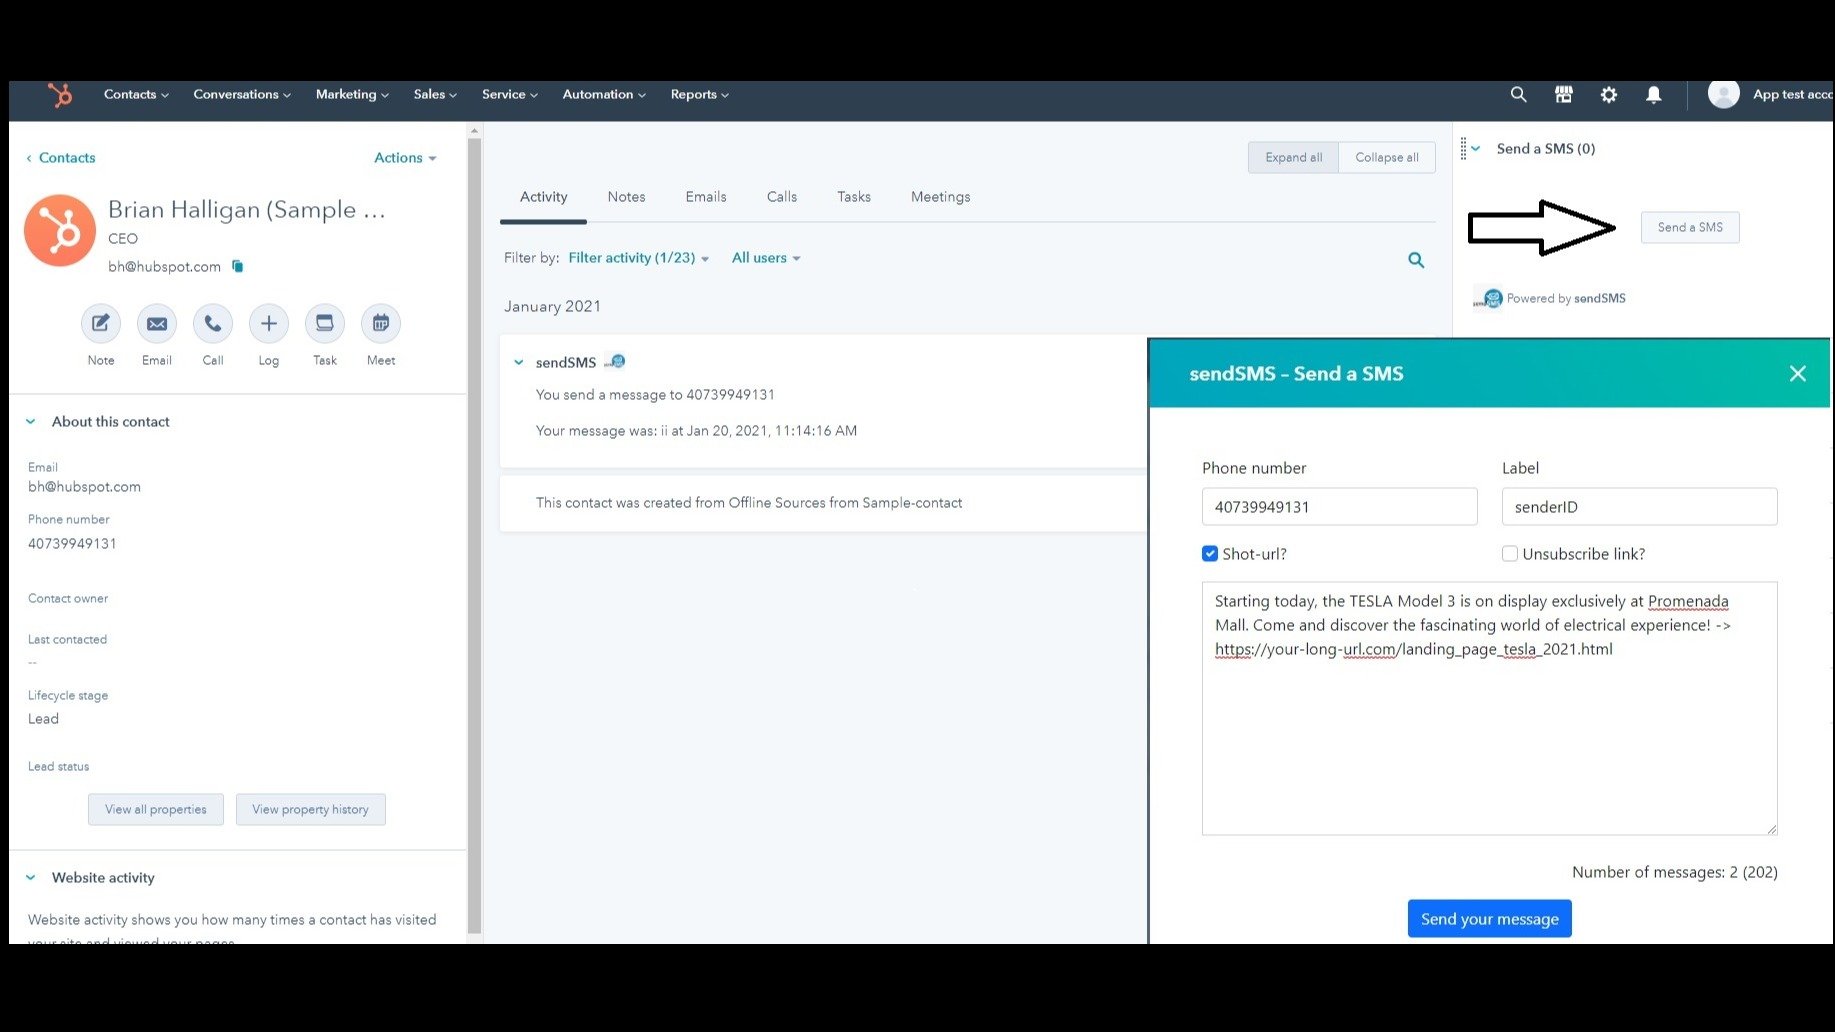1835x1032 pixels.
Task: Click the activity timeline search icon
Action: pos(1416,260)
